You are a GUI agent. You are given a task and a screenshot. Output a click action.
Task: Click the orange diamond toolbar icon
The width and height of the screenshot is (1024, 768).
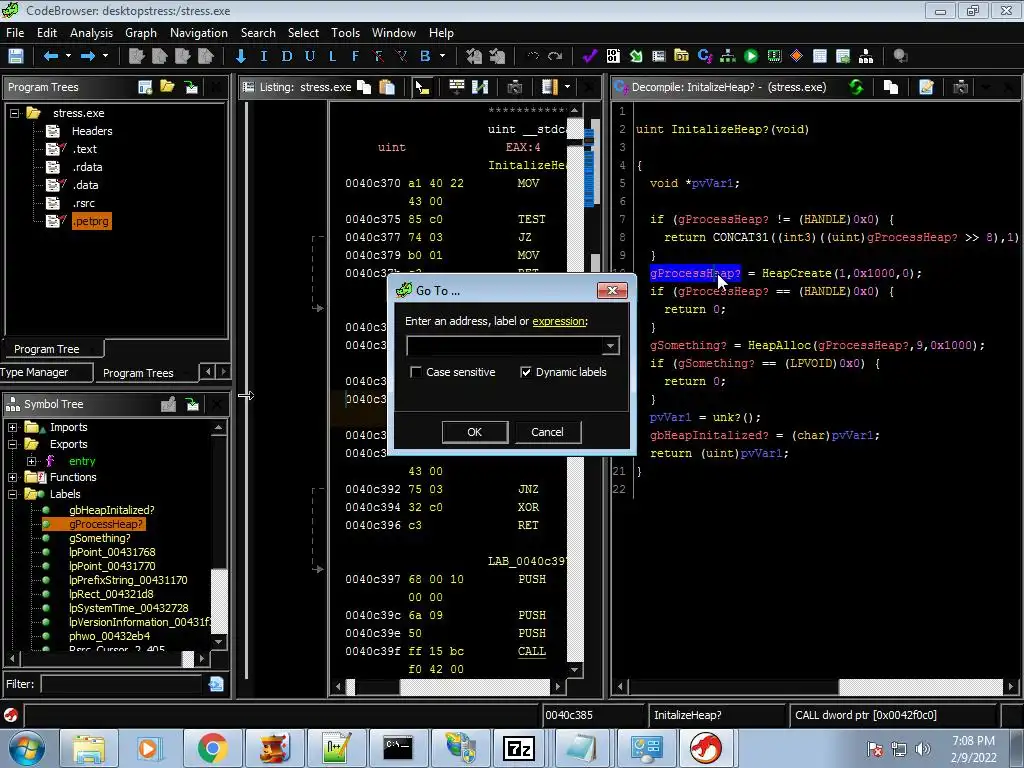point(797,56)
